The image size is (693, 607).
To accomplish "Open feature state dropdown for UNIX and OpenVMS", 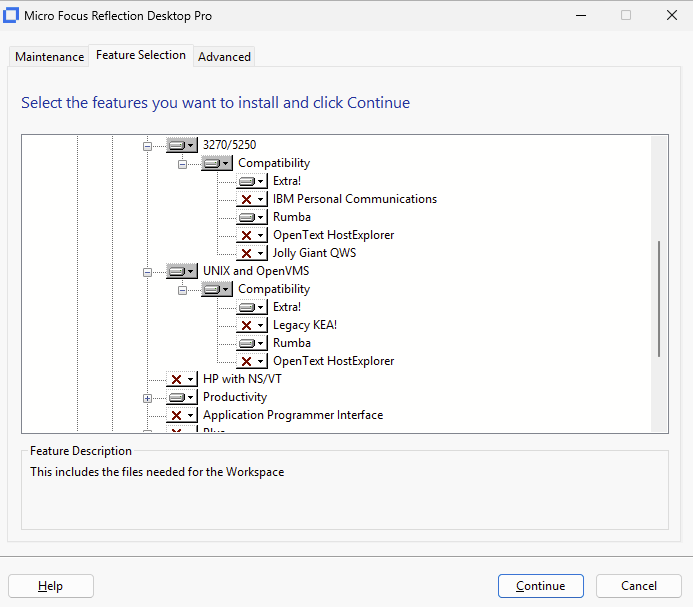I will point(182,271).
